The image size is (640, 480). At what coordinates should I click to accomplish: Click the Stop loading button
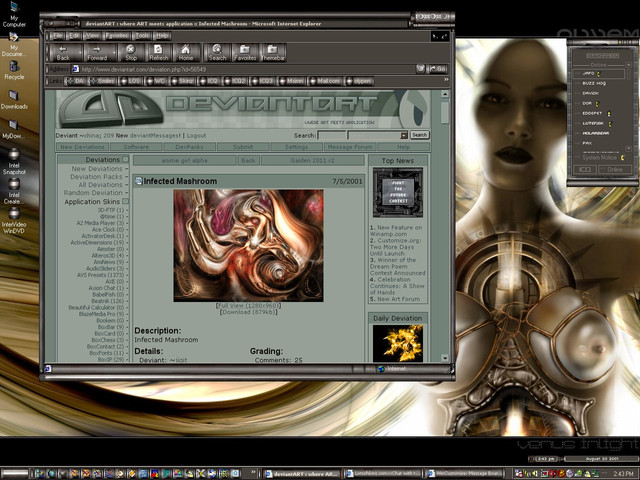[131, 51]
